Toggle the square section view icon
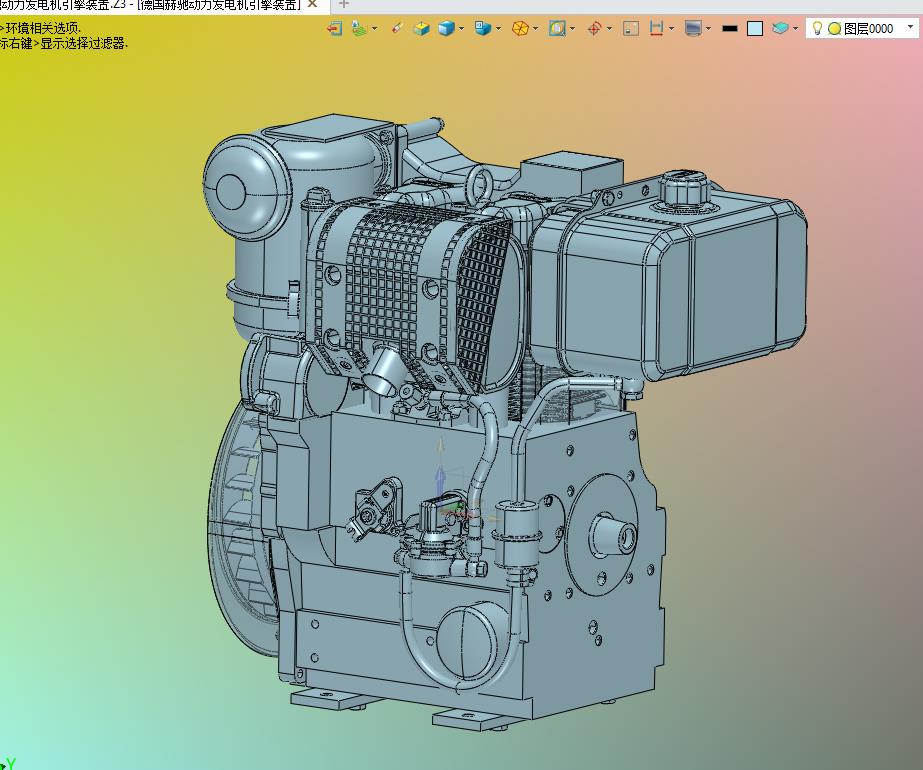 (631, 29)
